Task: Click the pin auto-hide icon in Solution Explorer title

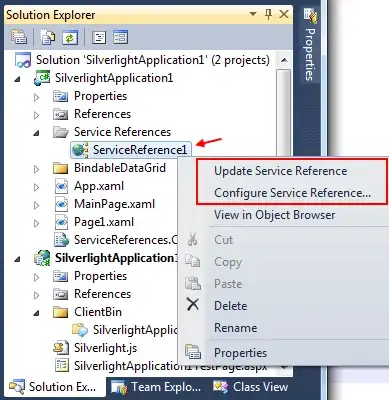Action: (x=269, y=14)
